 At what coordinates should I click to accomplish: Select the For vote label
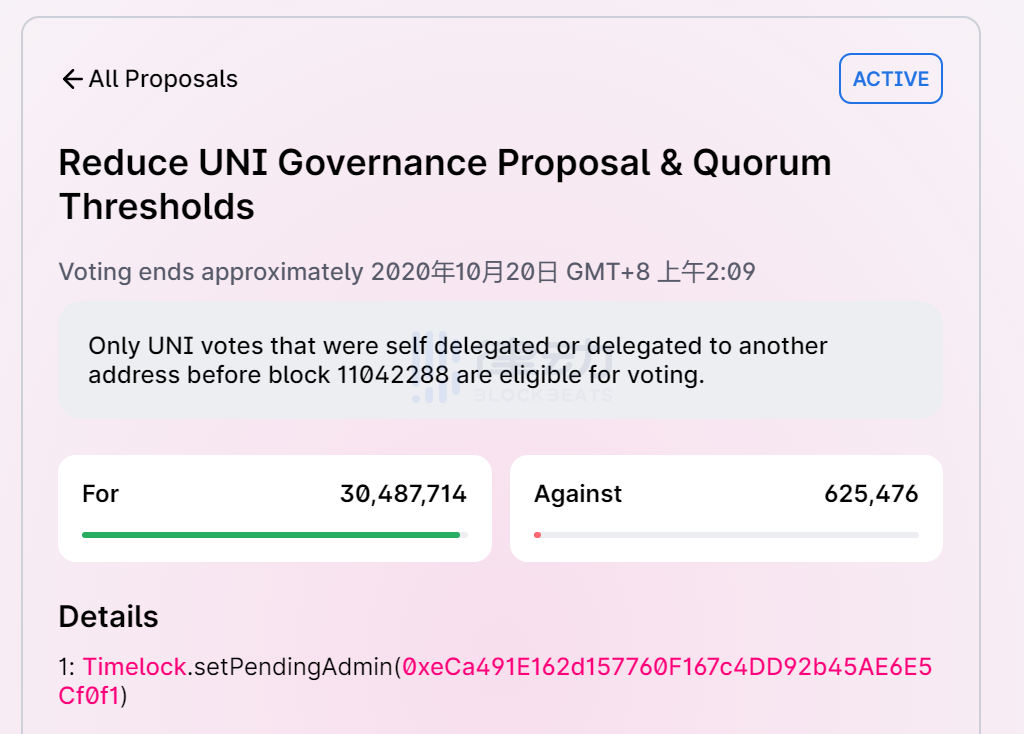point(101,494)
